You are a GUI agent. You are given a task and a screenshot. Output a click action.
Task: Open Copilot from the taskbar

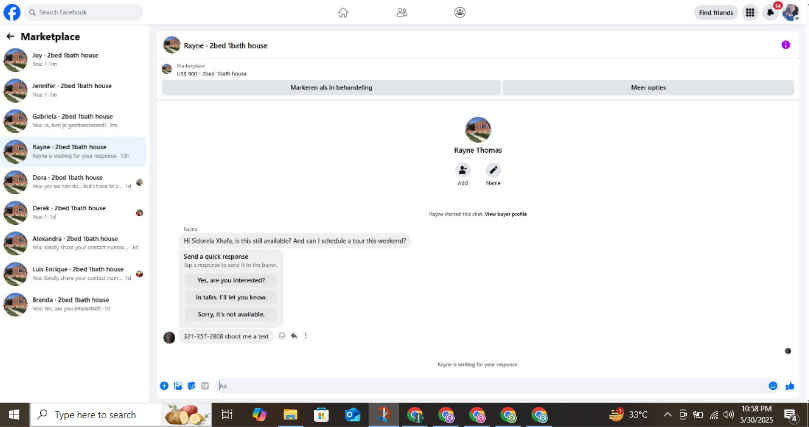[259, 415]
